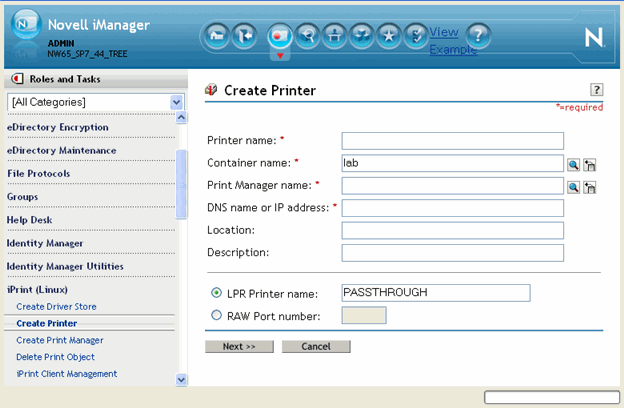The width and height of the screenshot is (624, 408).
Task: Browse containers with Container name magnifier
Action: coord(573,164)
